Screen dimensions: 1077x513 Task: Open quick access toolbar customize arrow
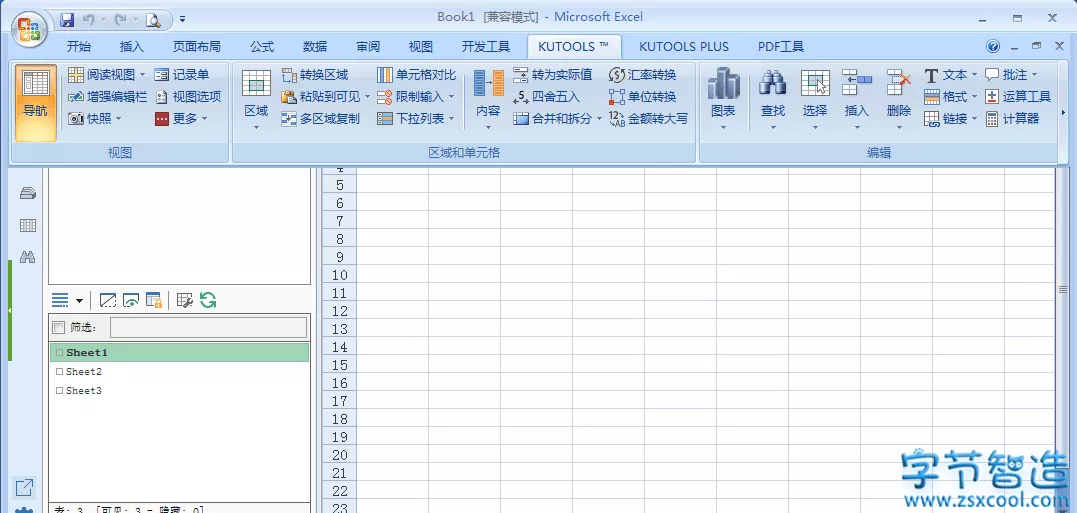point(183,20)
